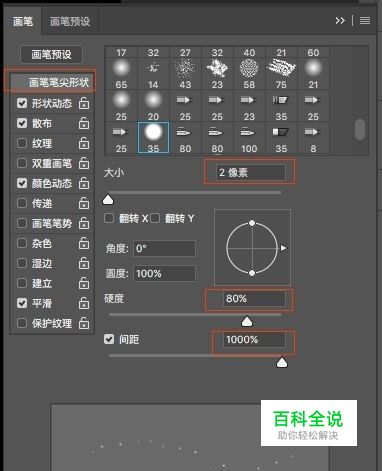This screenshot has width=382, height=471.
Task: Click the spacing field showing 1000%
Action: [x=254, y=340]
